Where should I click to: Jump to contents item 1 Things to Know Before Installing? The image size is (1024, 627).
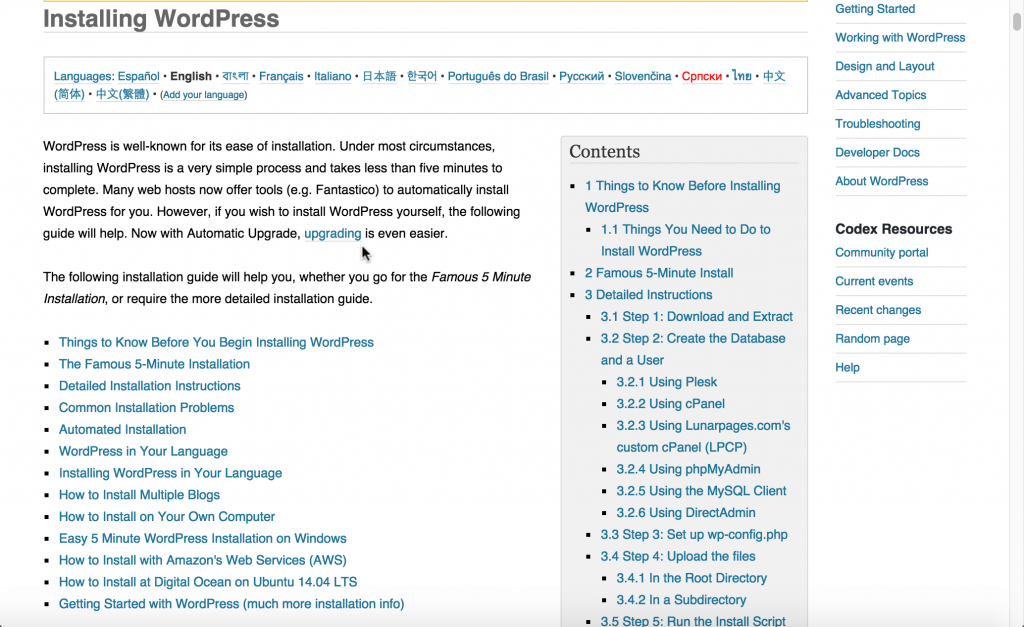682,197
